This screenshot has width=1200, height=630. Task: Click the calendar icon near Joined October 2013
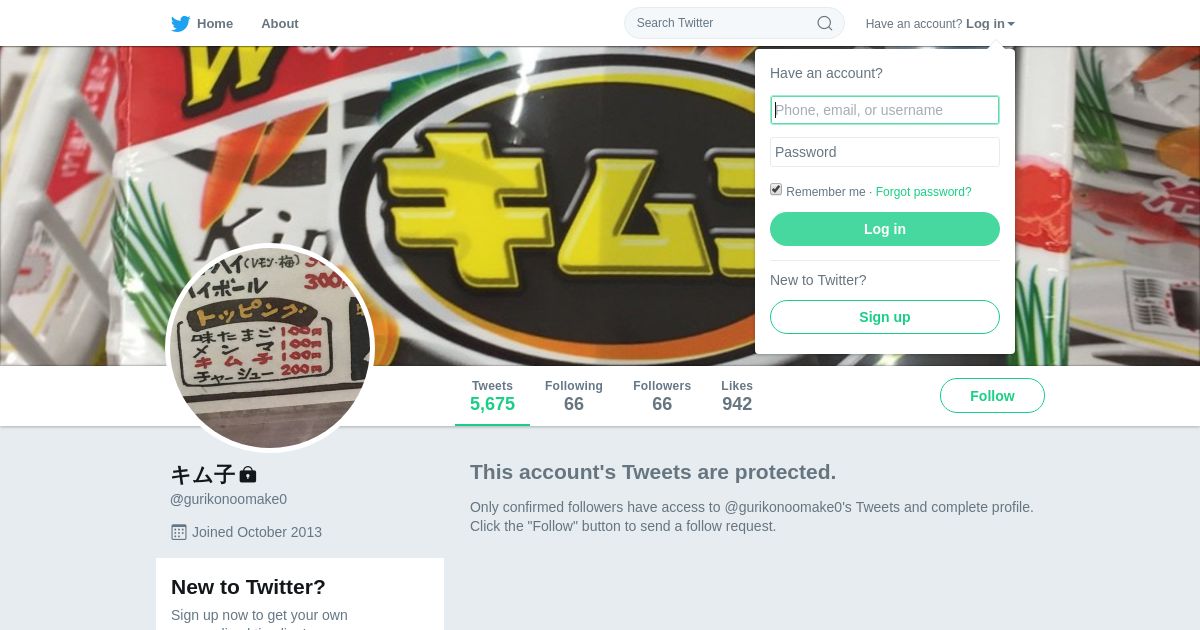point(179,532)
